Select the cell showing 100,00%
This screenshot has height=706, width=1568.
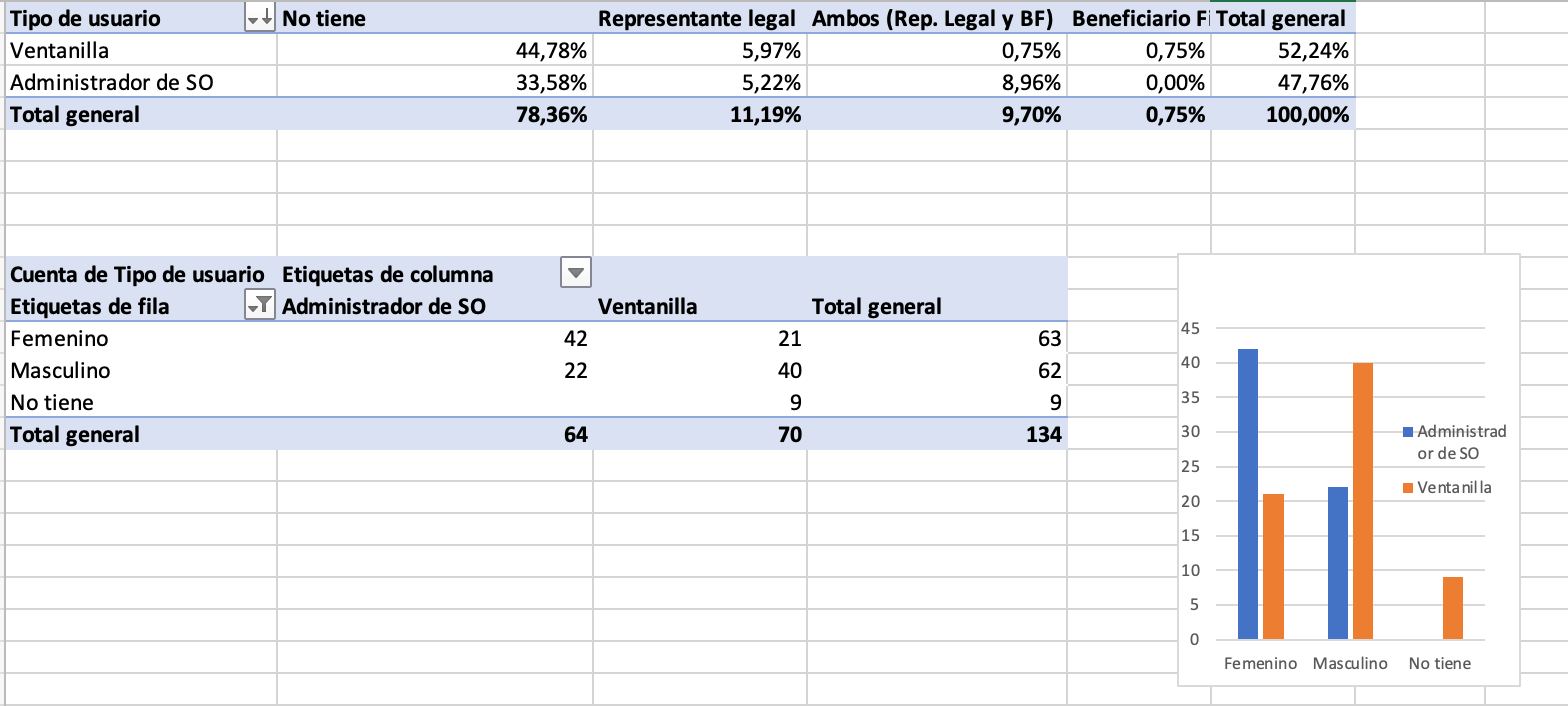click(x=1300, y=114)
